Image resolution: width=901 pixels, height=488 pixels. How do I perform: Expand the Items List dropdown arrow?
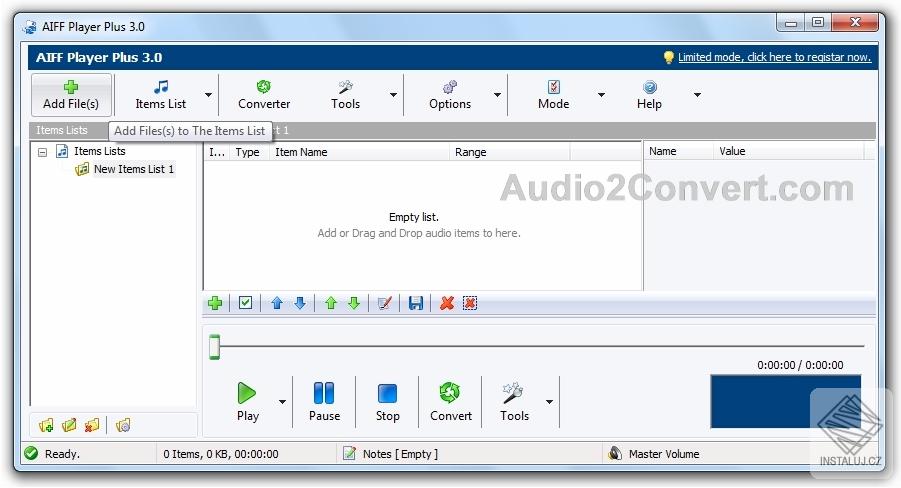[x=209, y=95]
